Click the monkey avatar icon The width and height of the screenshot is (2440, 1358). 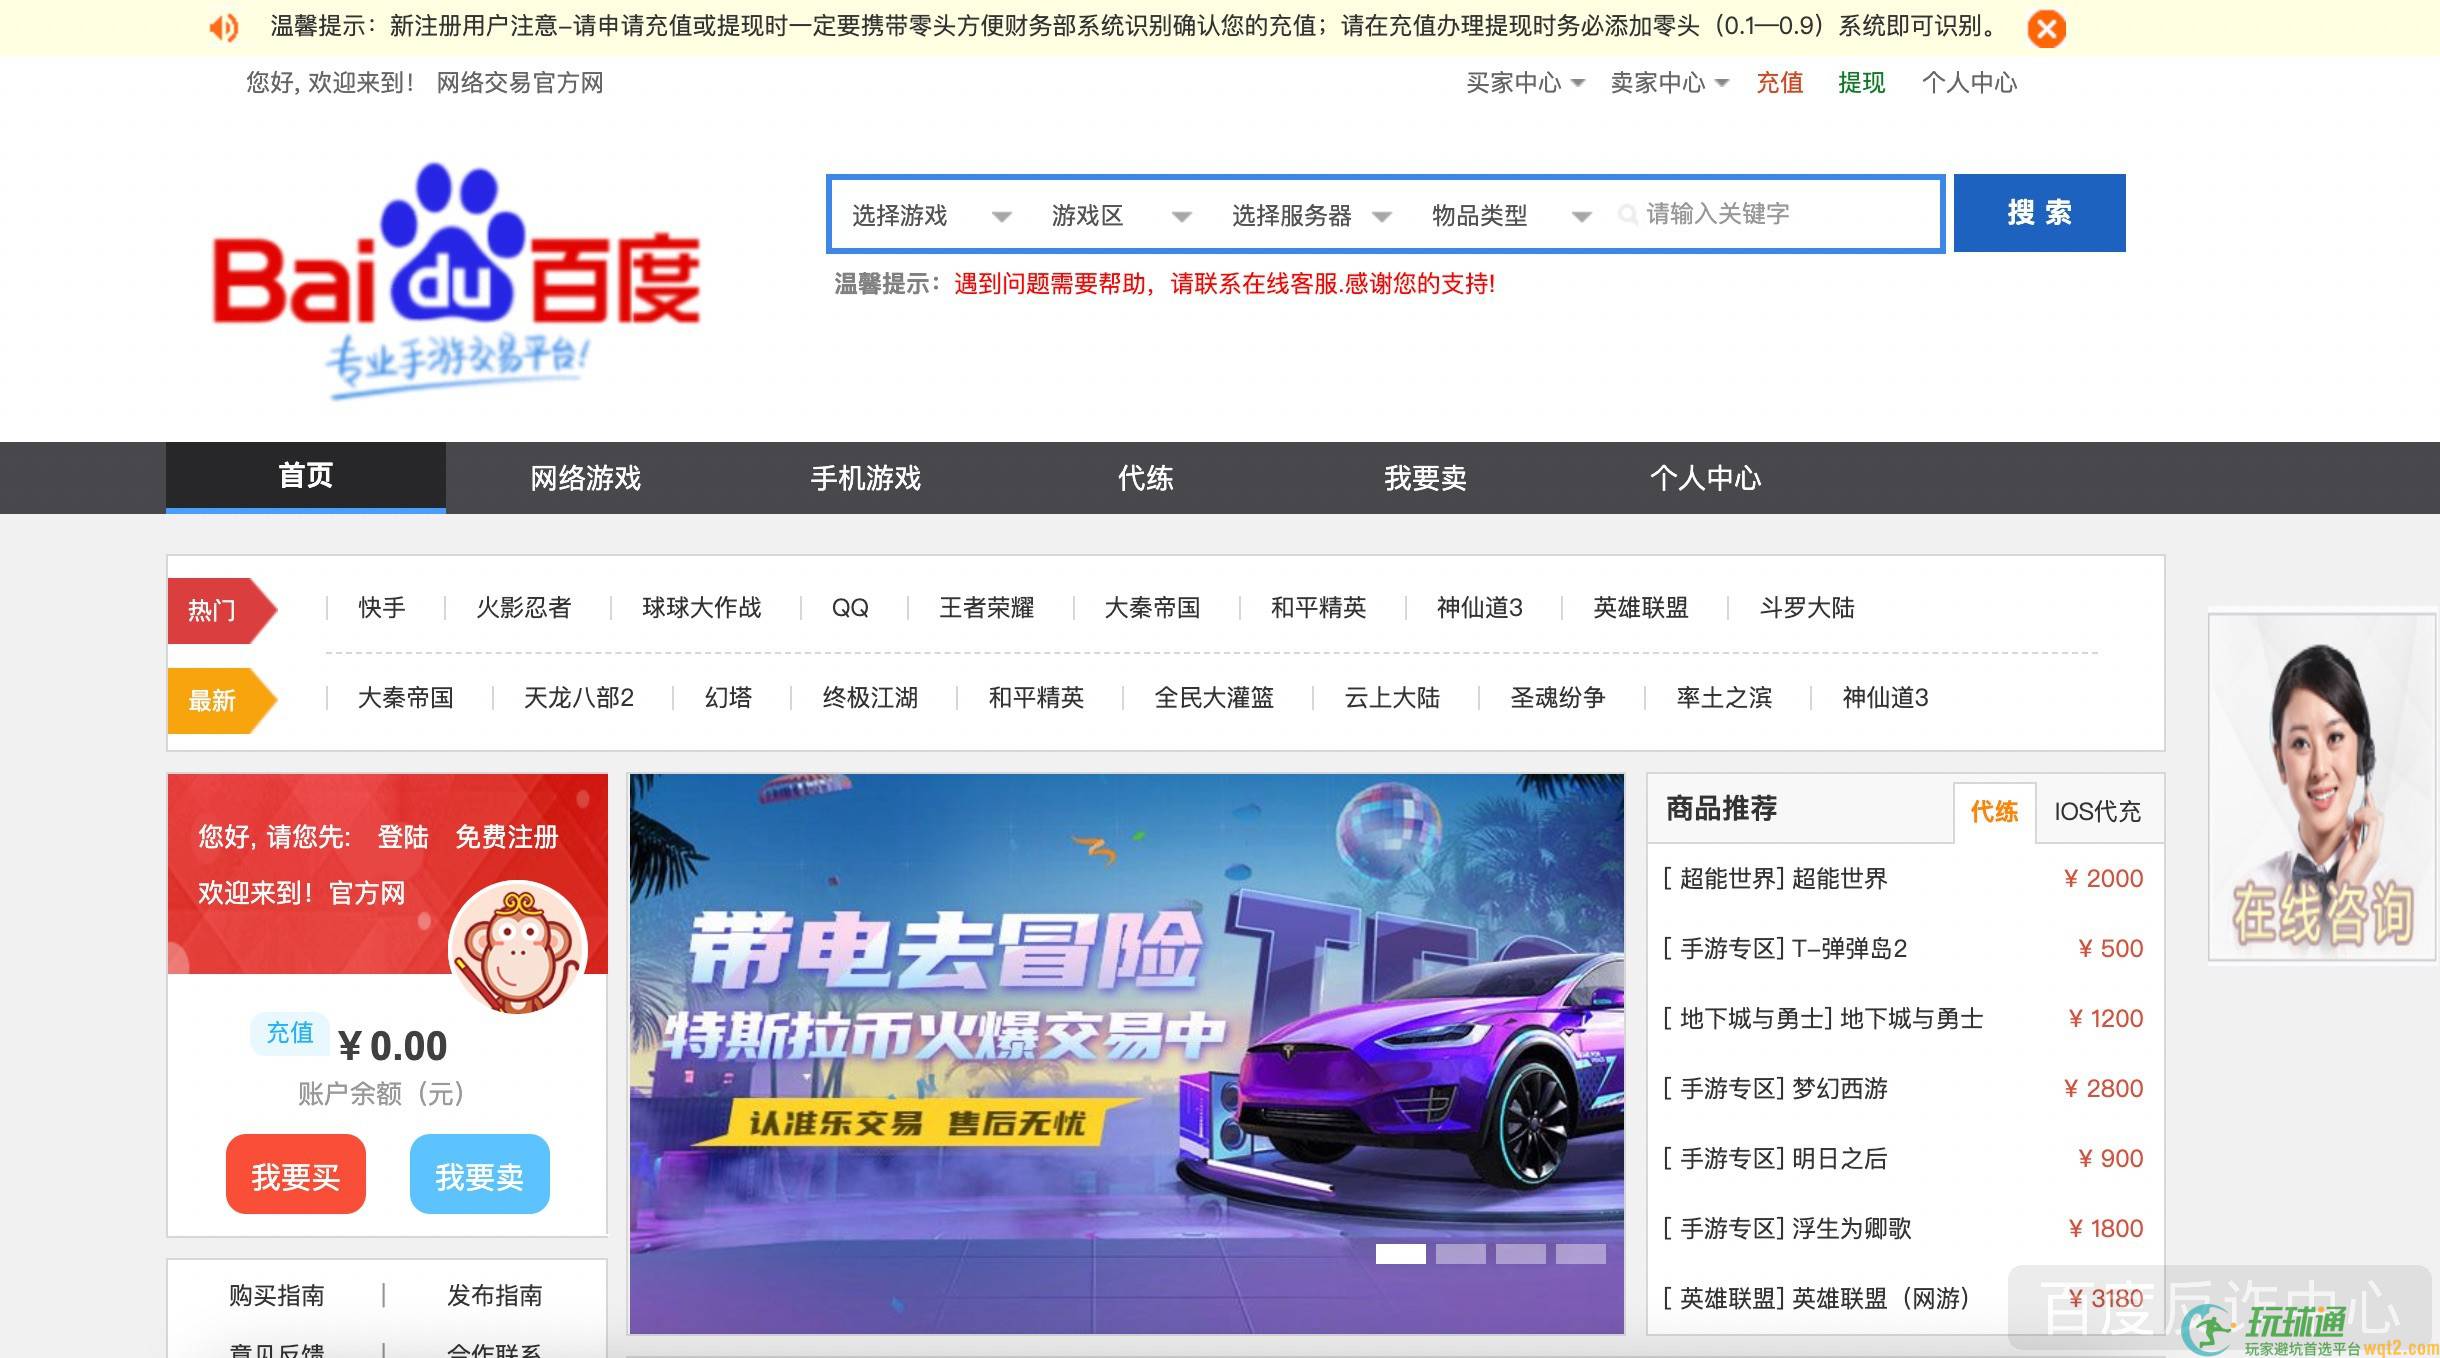pos(517,947)
